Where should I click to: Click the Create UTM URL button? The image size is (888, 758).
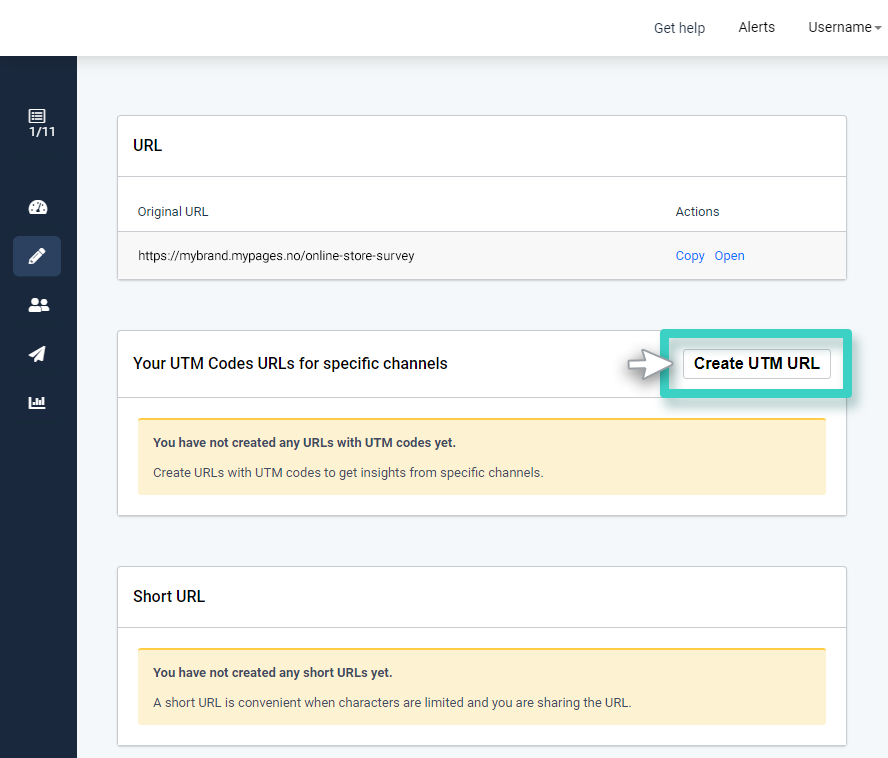click(x=757, y=363)
